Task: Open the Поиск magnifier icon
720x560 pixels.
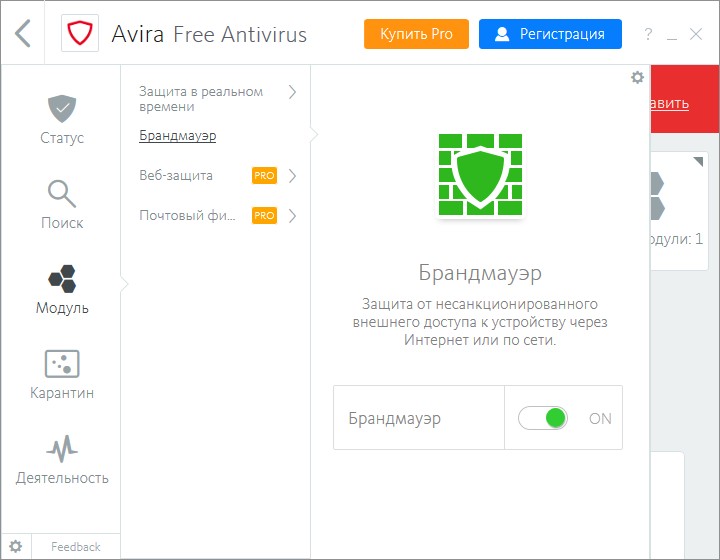Action: click(x=62, y=194)
